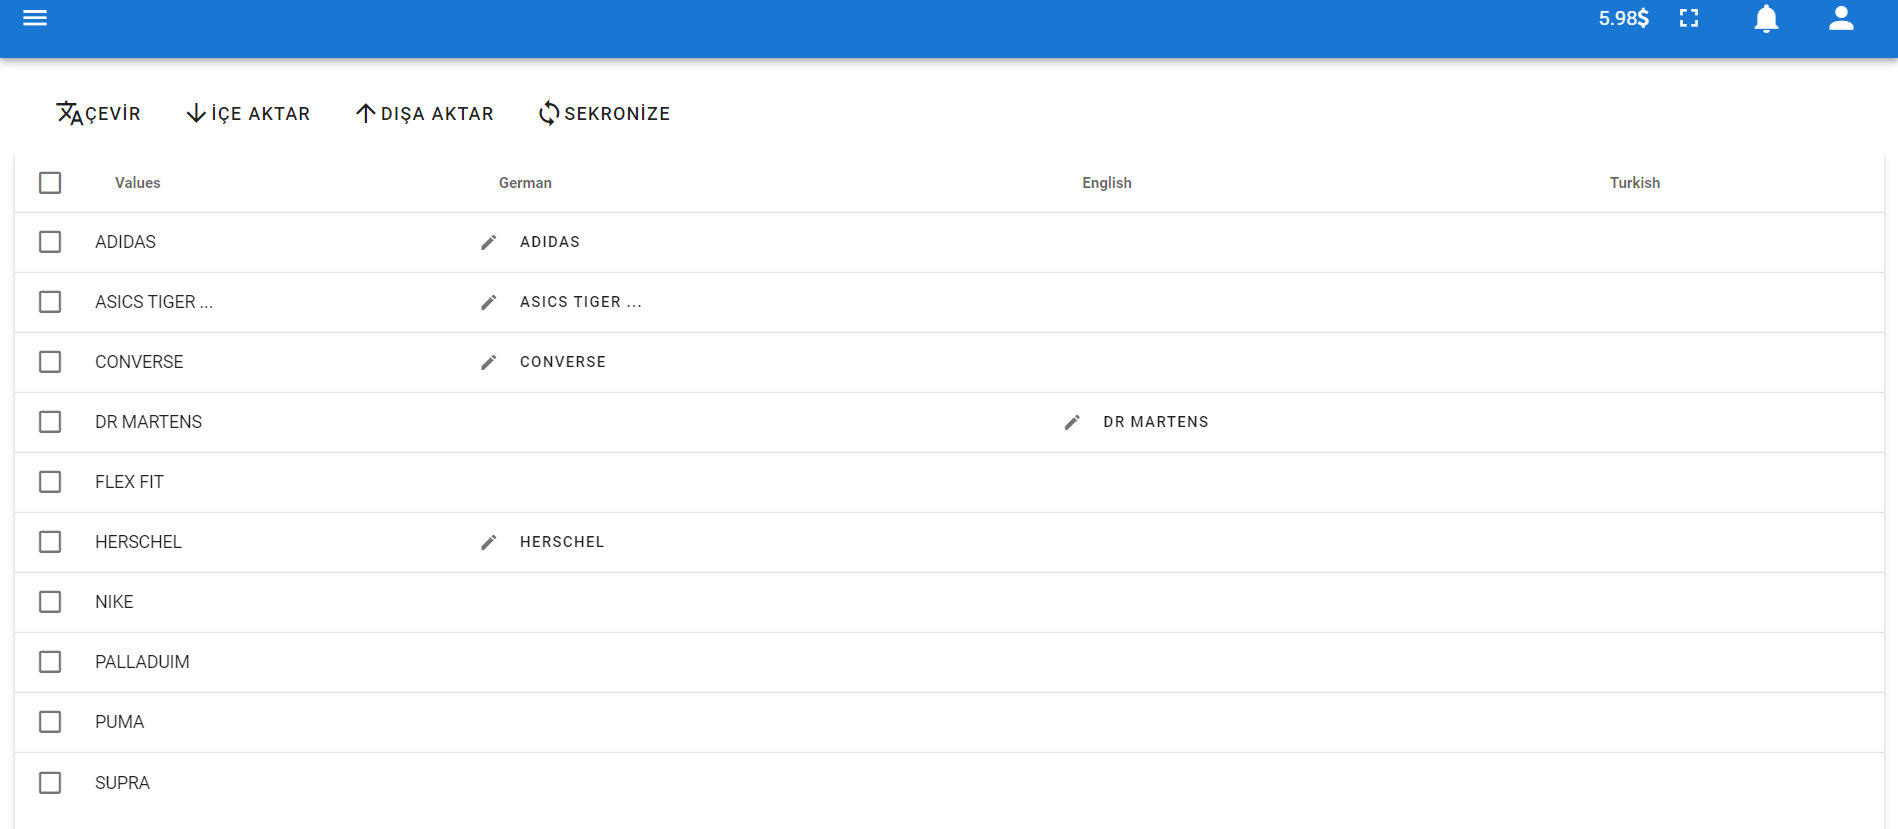Click German text CONVERSE translation

pyautogui.click(x=563, y=362)
